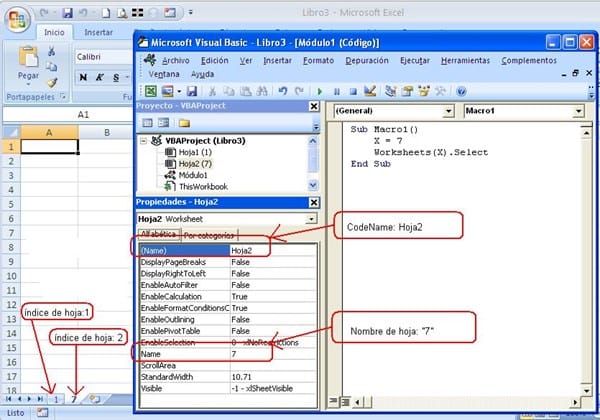Viewport: 600px width, 420px height.
Task: Click the Break pause icon
Action: point(337,91)
